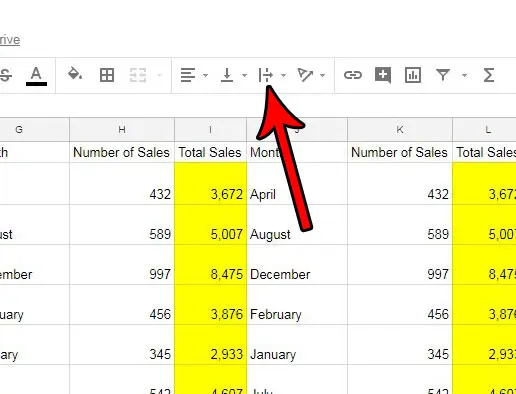
Task: Select 'Number of Sales' cell in column H
Action: point(122,152)
